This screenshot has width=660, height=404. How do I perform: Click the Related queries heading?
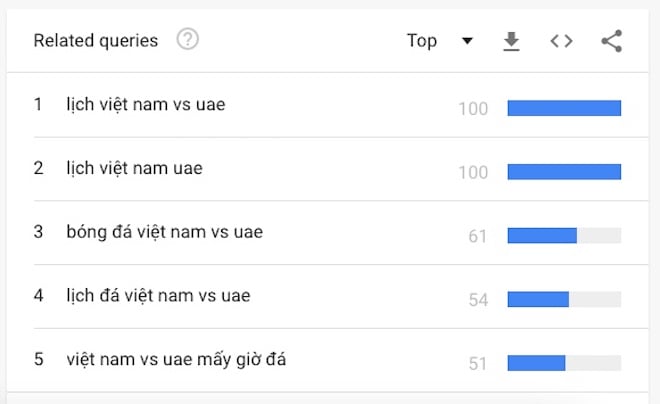coord(96,41)
